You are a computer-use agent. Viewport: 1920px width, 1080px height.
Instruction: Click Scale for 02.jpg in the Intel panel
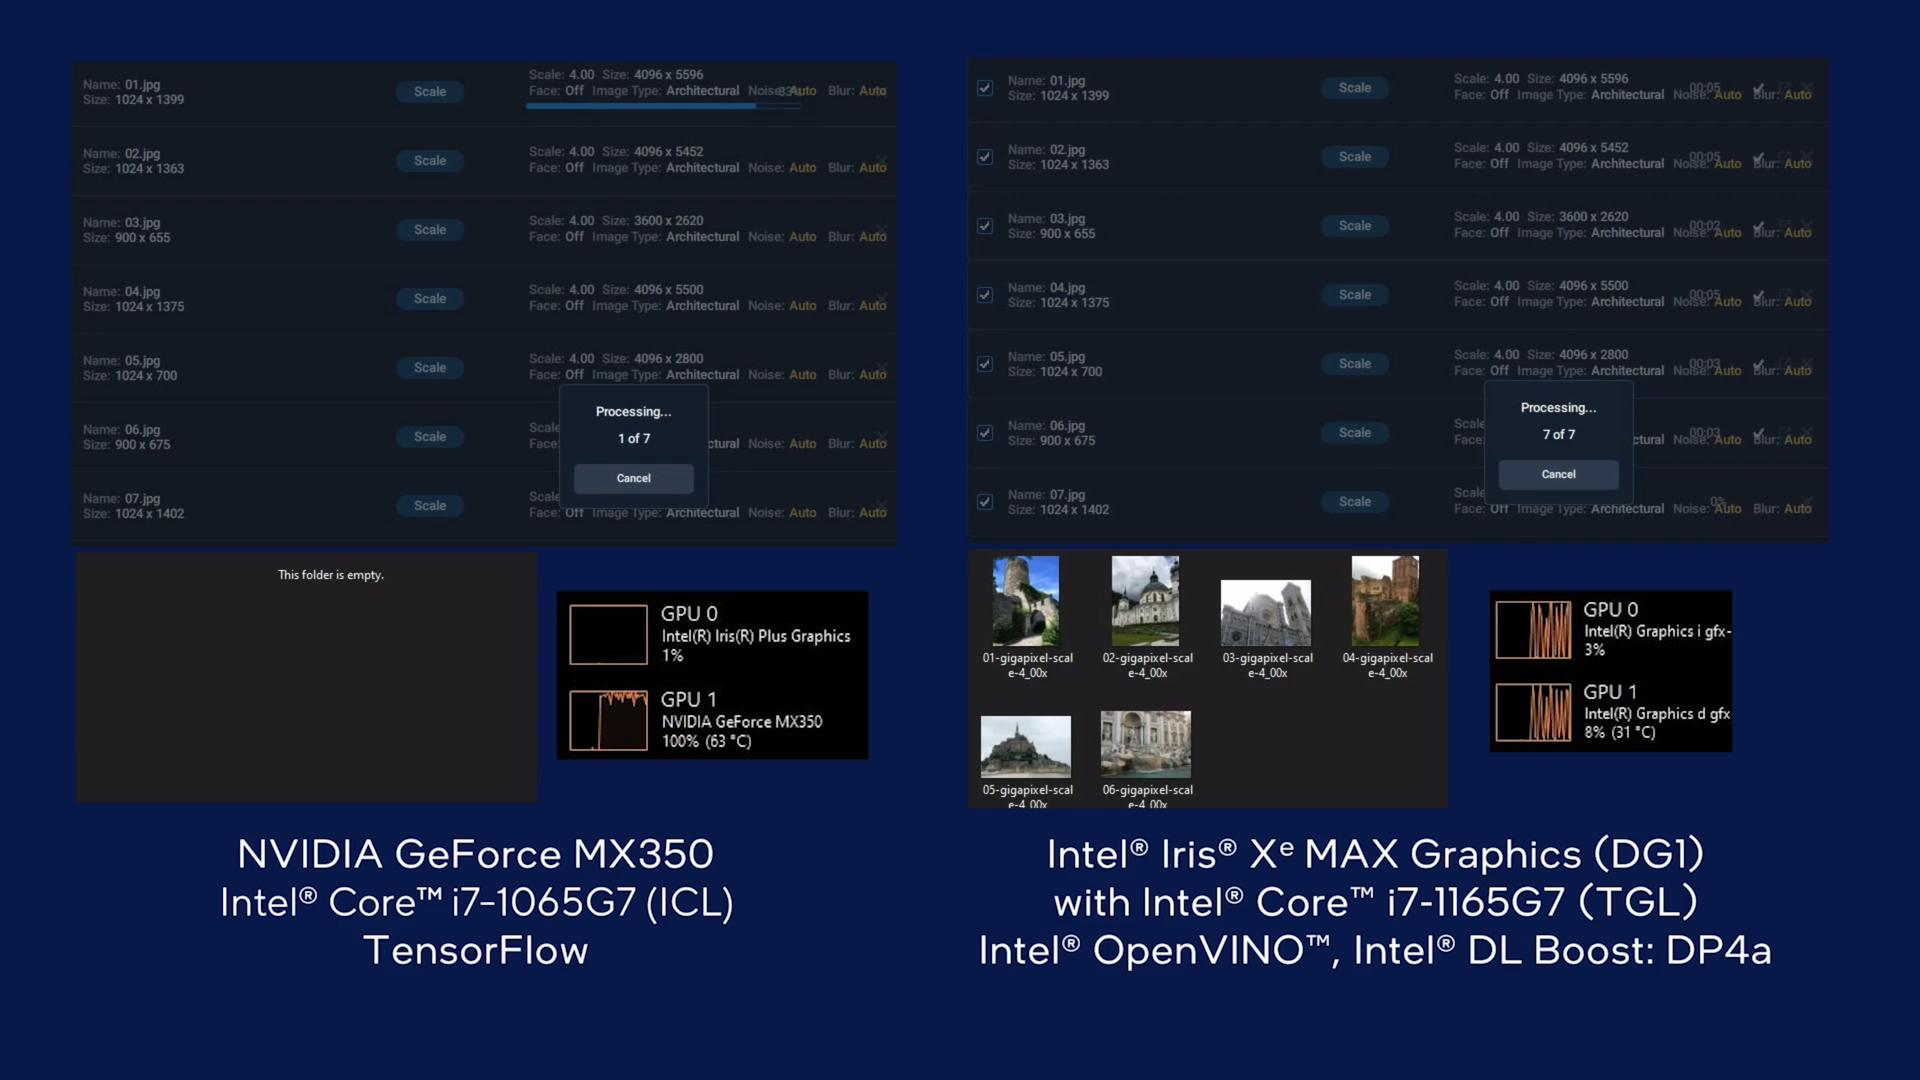click(x=1355, y=156)
